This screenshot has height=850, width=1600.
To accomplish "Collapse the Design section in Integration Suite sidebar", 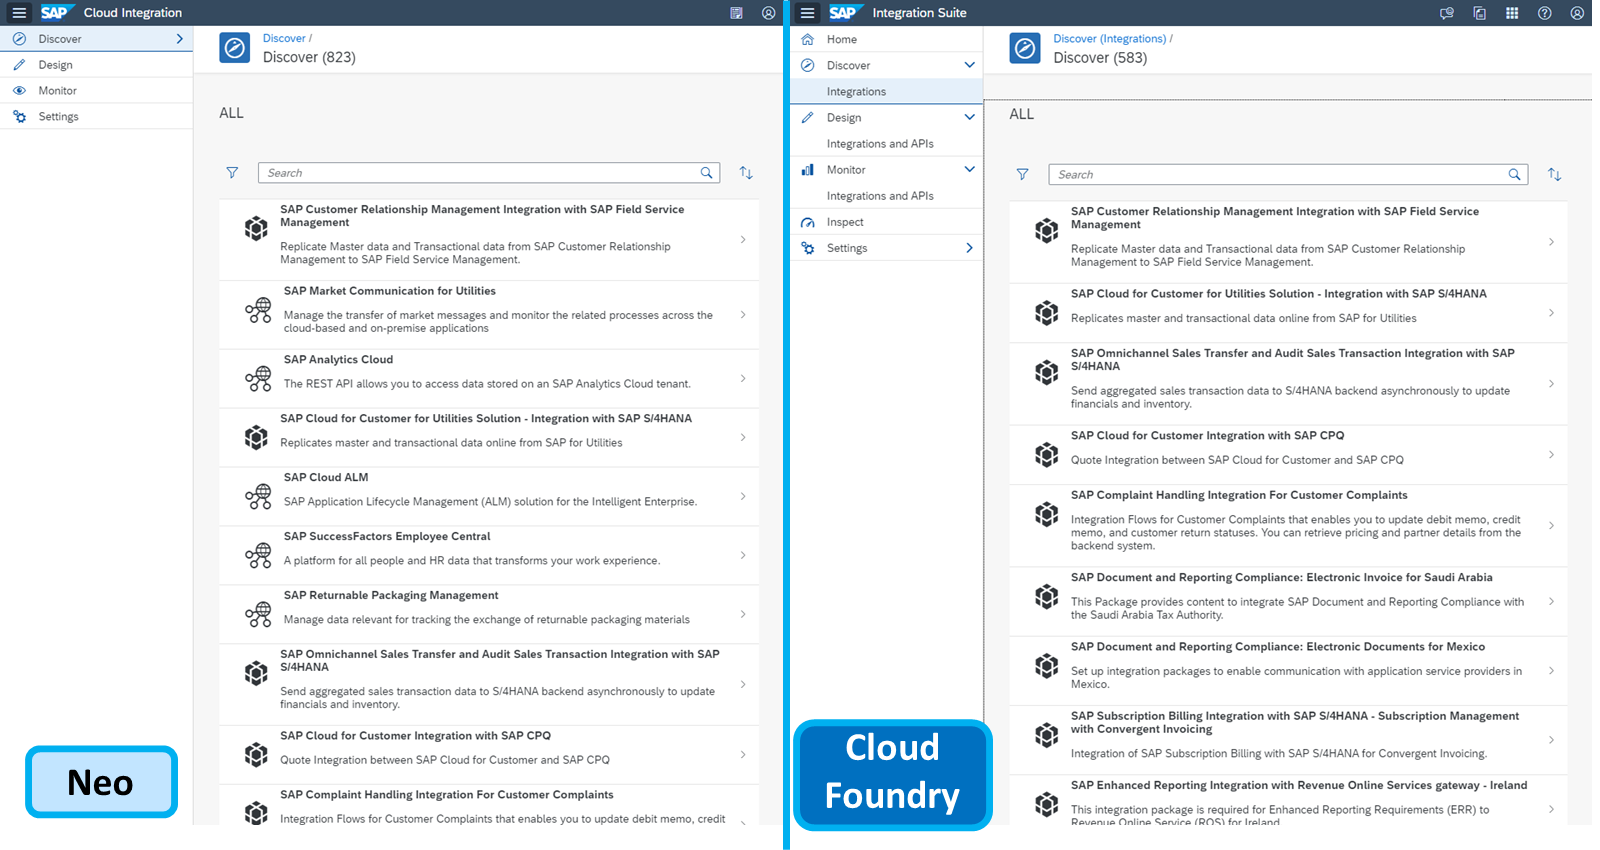I will (969, 118).
